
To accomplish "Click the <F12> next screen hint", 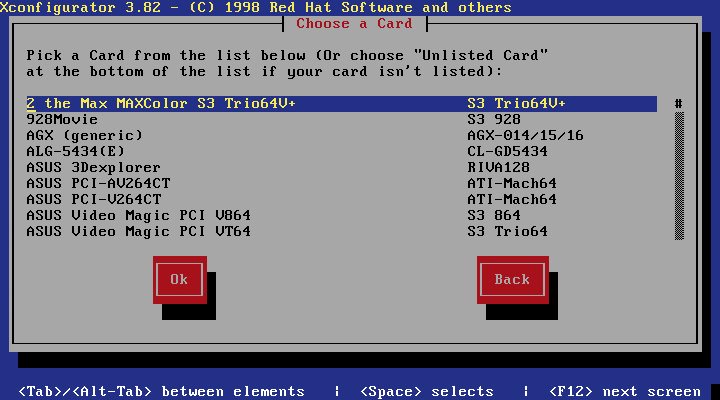I will tap(625, 391).
